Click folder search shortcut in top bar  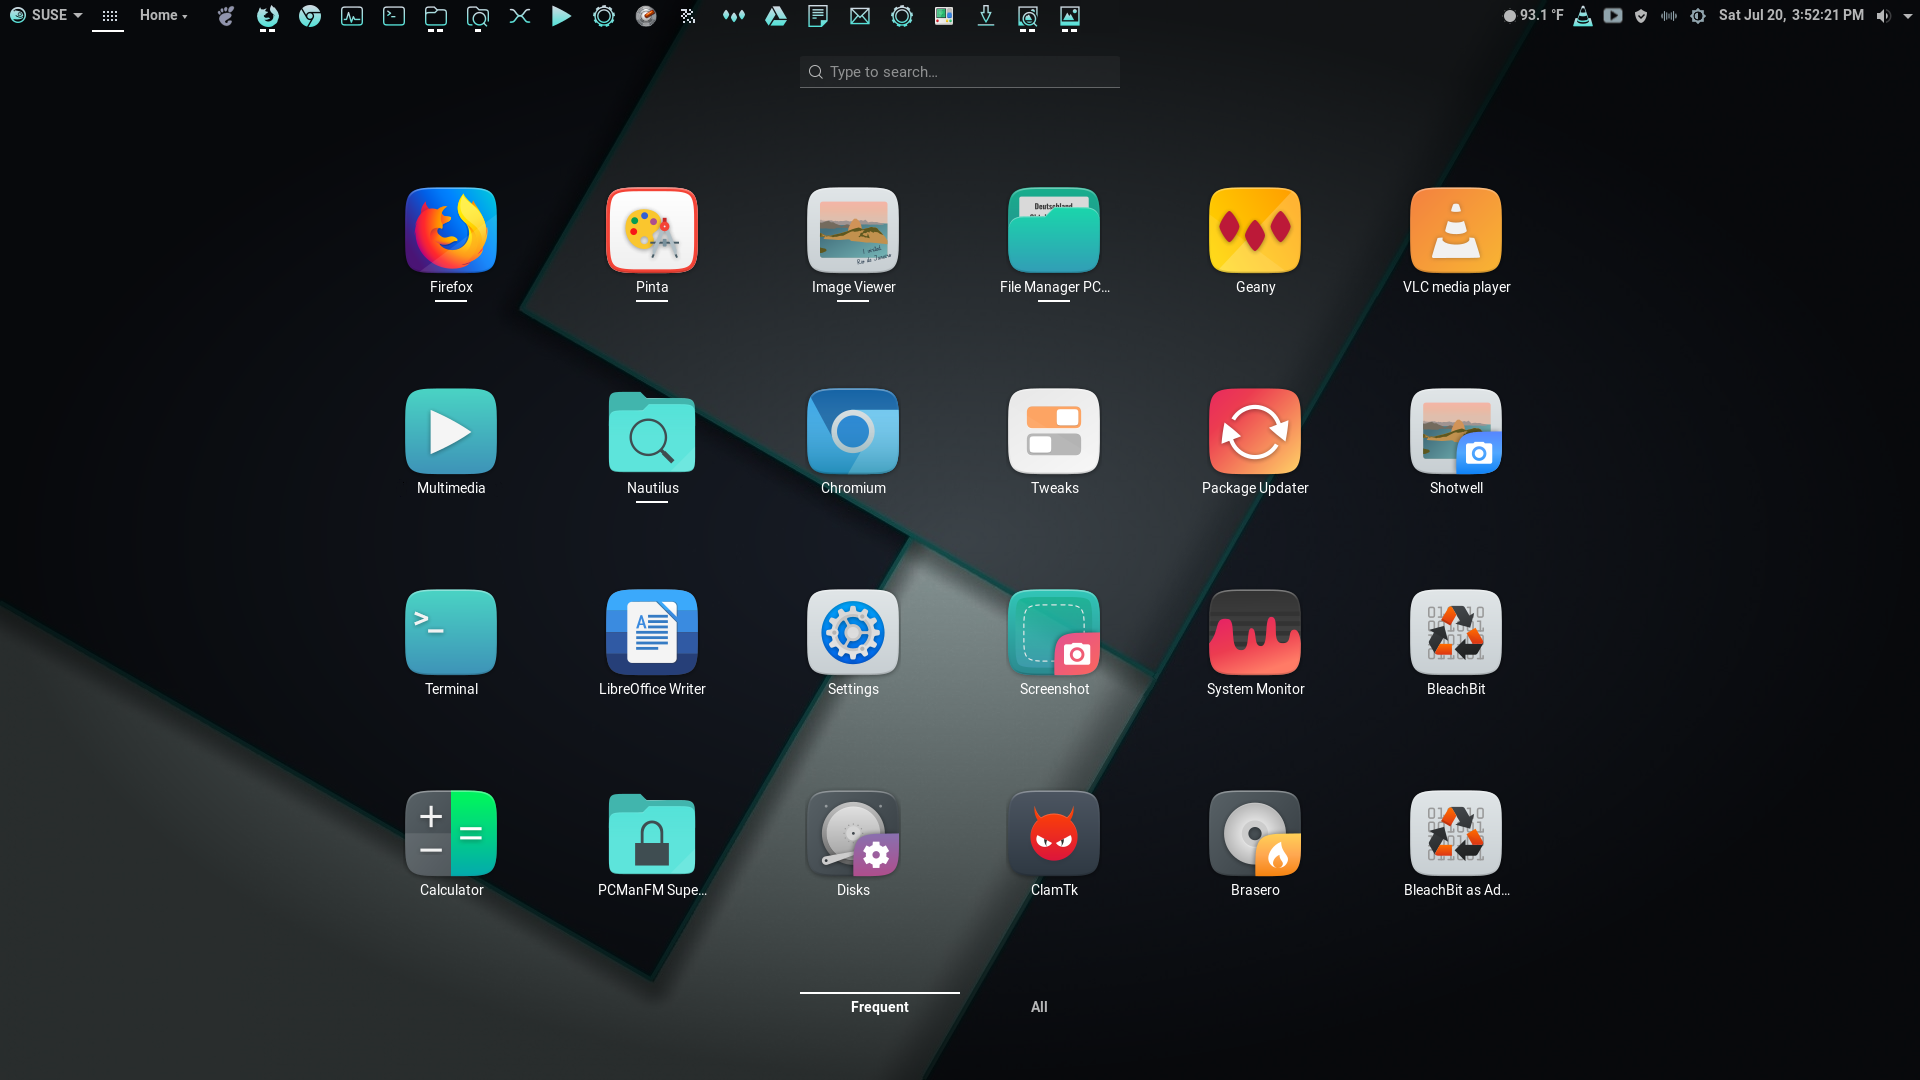(x=478, y=16)
